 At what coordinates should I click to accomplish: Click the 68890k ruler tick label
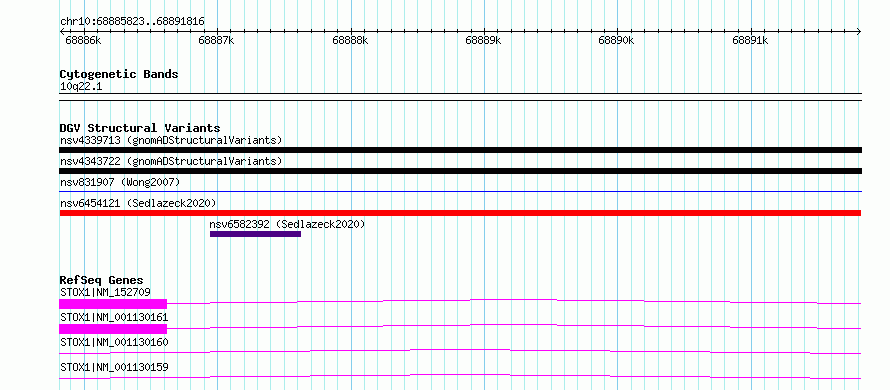click(617, 41)
